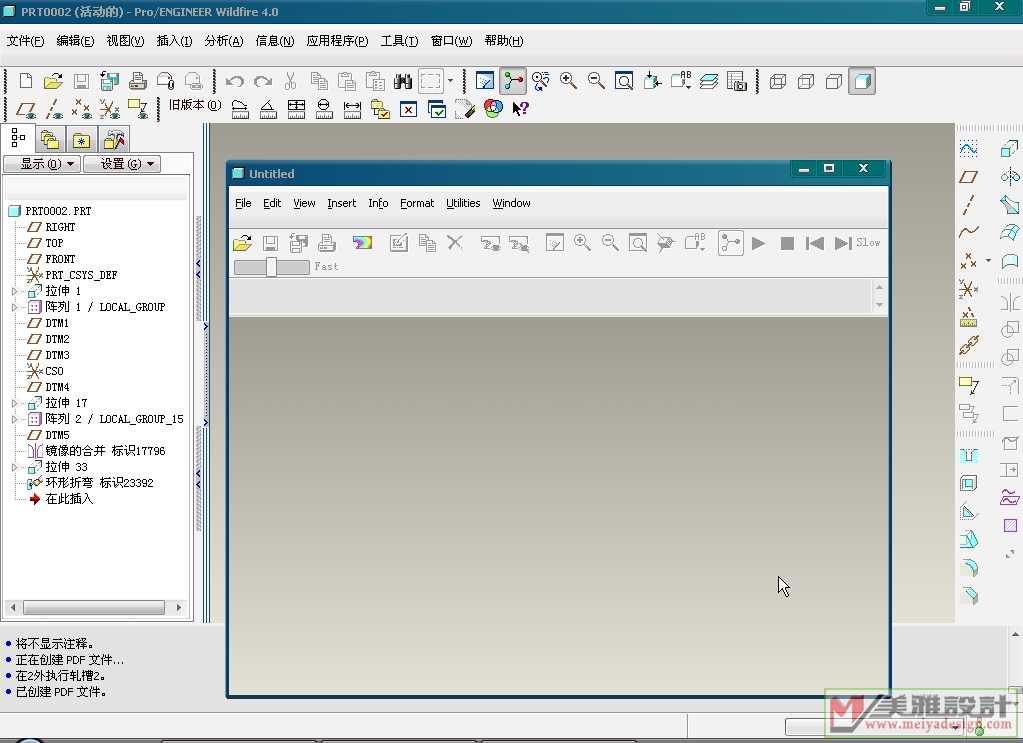
Task: Jump to first frame in Untitled window
Action: pos(815,243)
